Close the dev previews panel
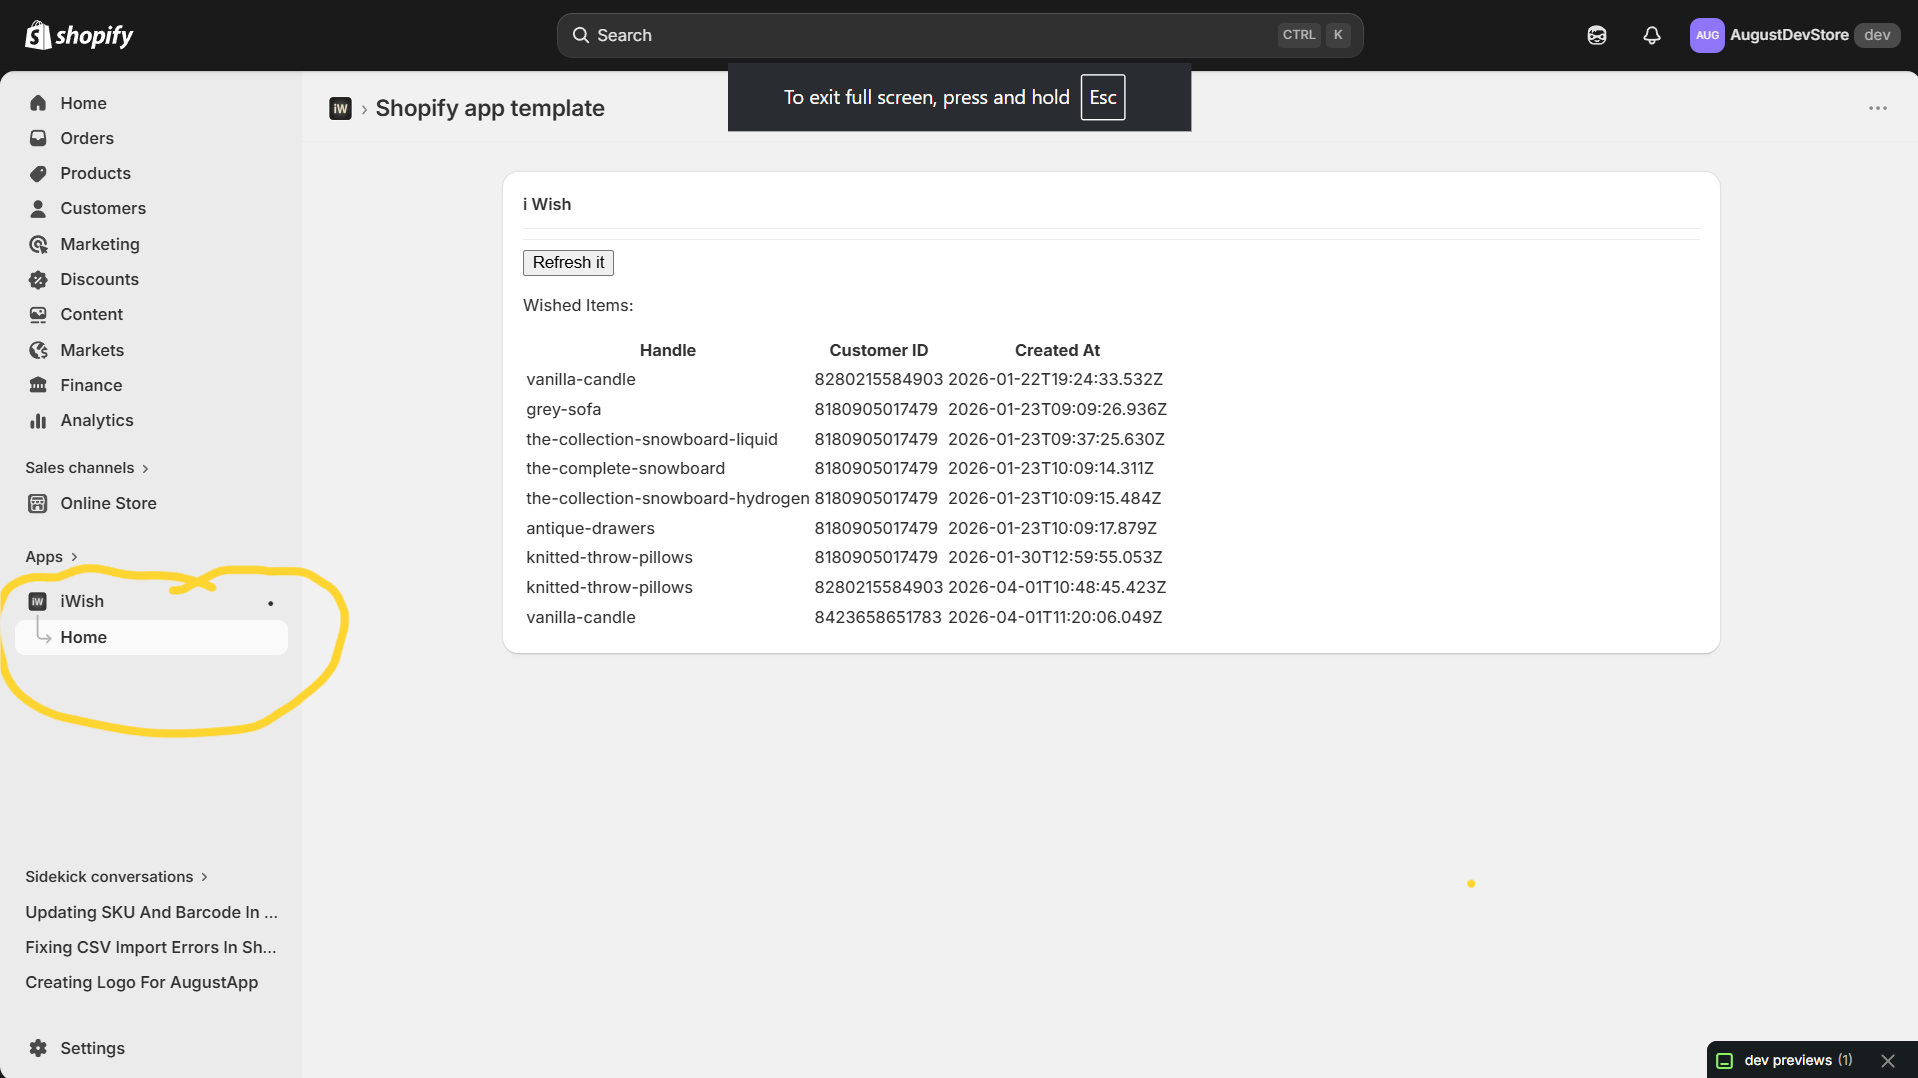 (x=1888, y=1061)
